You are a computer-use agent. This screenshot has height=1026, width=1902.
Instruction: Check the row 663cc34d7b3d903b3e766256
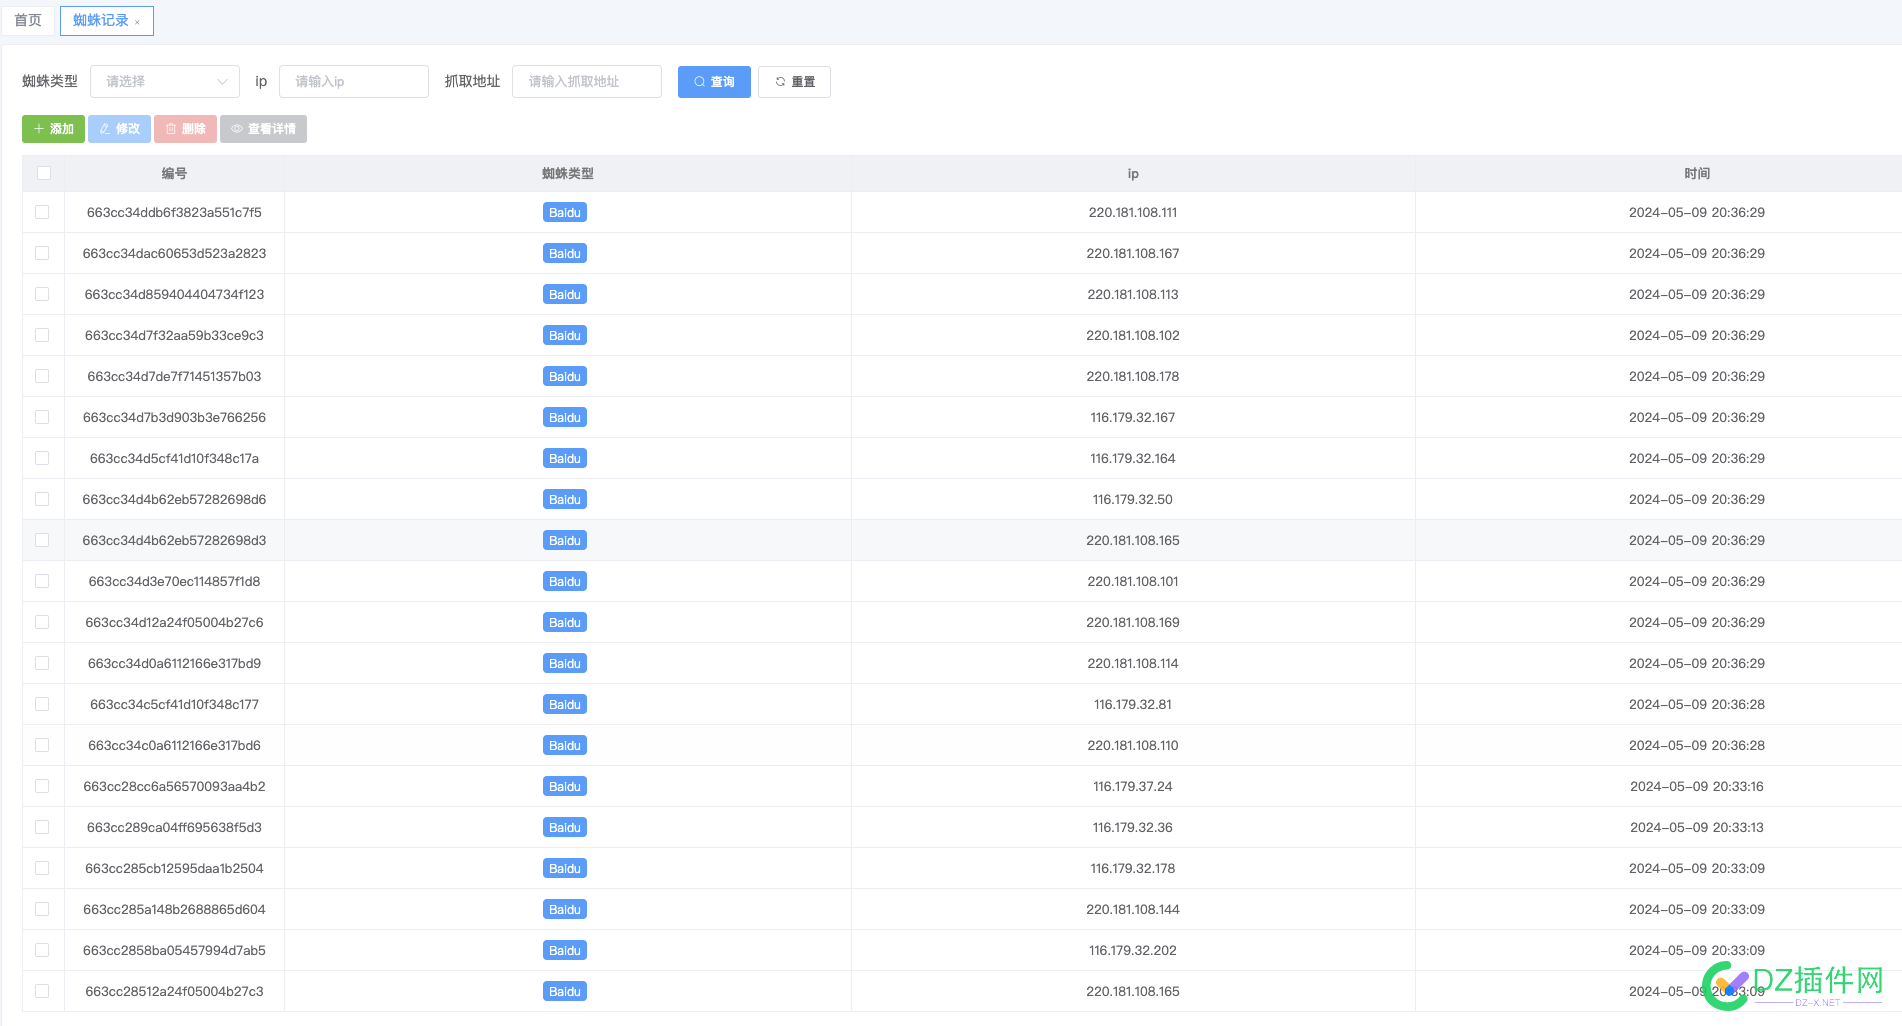pyautogui.click(x=42, y=417)
